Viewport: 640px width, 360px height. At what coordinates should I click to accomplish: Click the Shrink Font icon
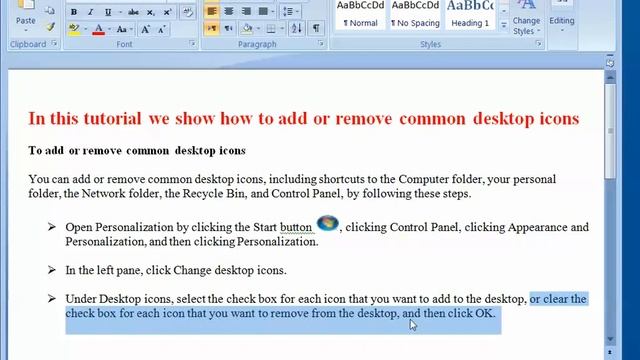[x=162, y=29]
